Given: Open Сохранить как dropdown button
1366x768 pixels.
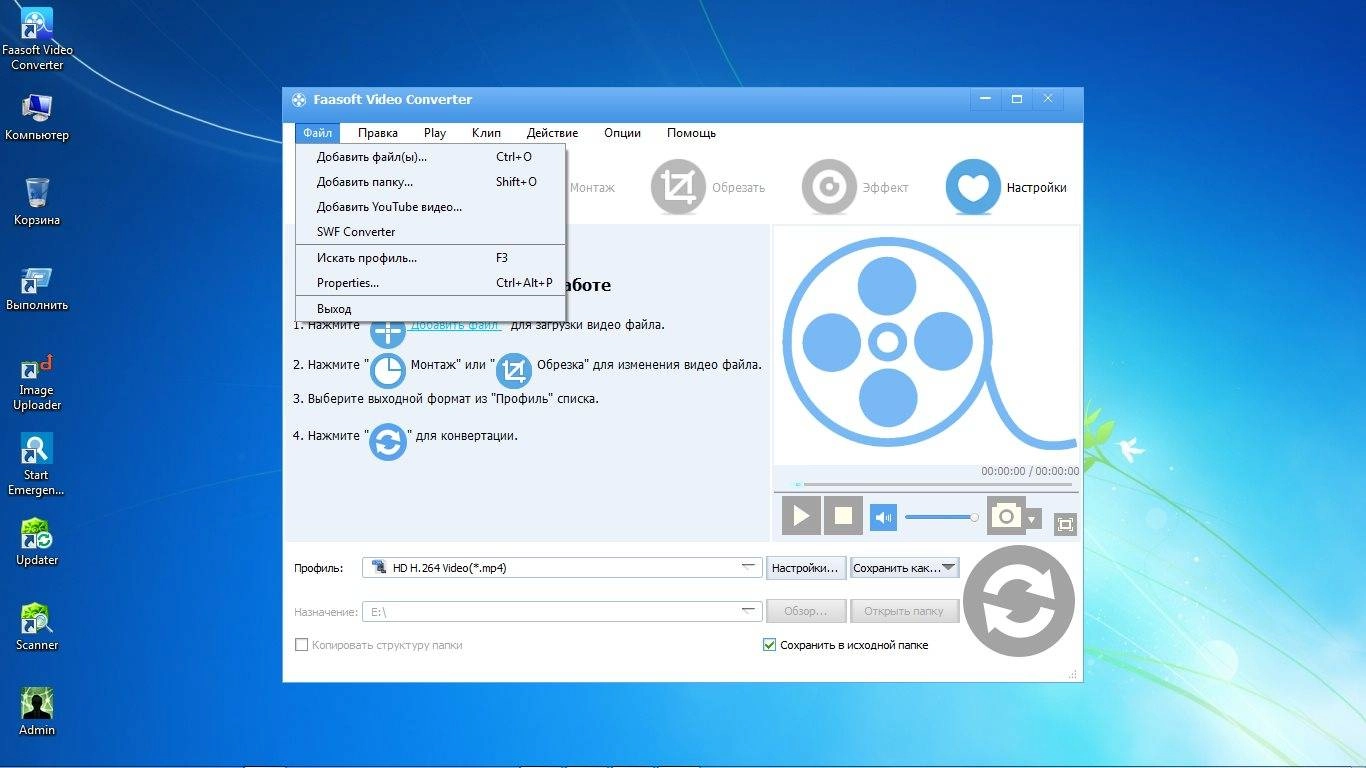Looking at the screenshot, I should click(x=905, y=568).
